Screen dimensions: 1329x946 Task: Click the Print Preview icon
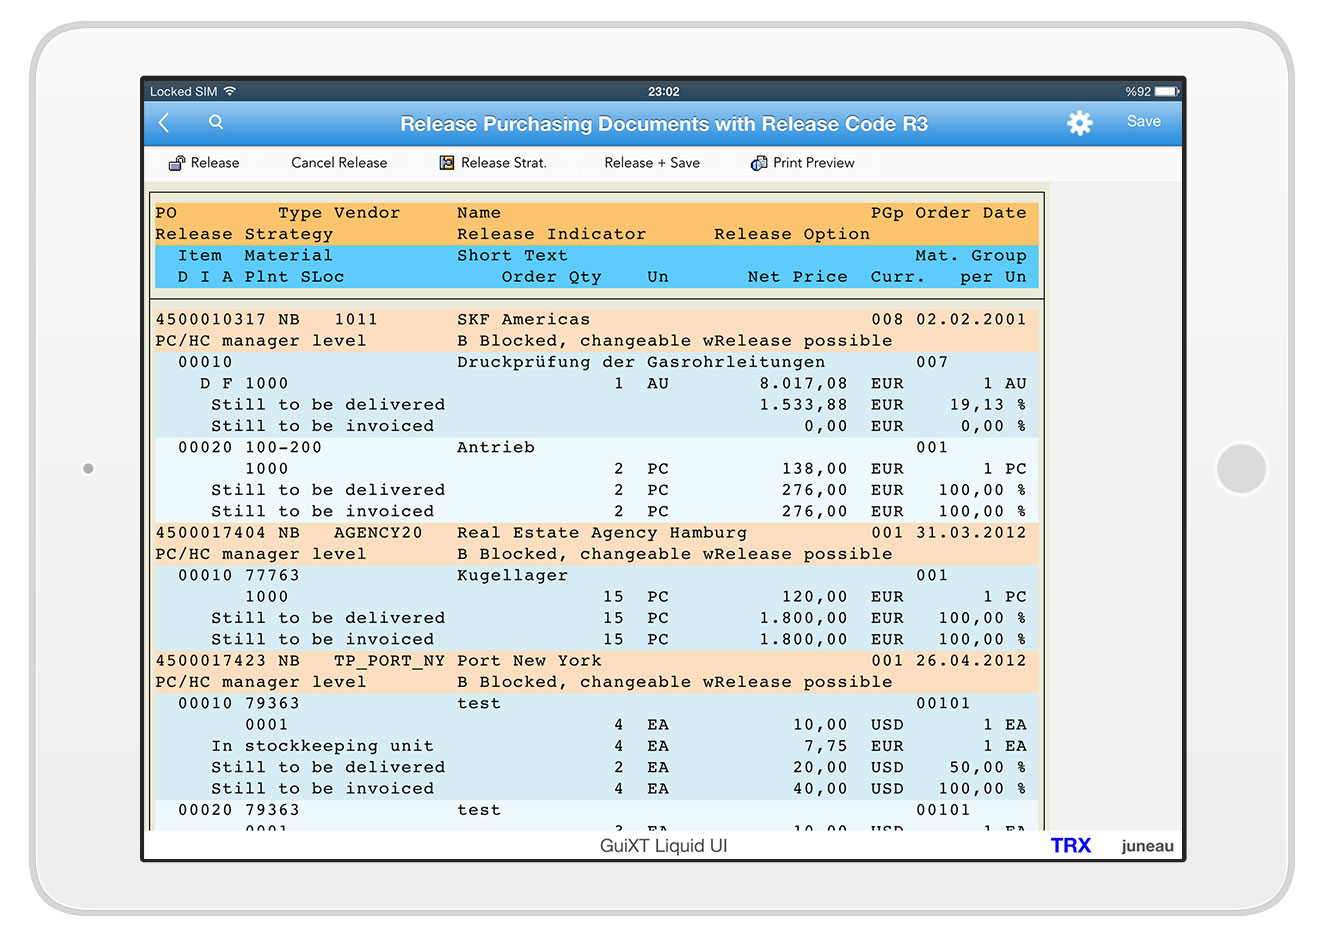pos(759,163)
